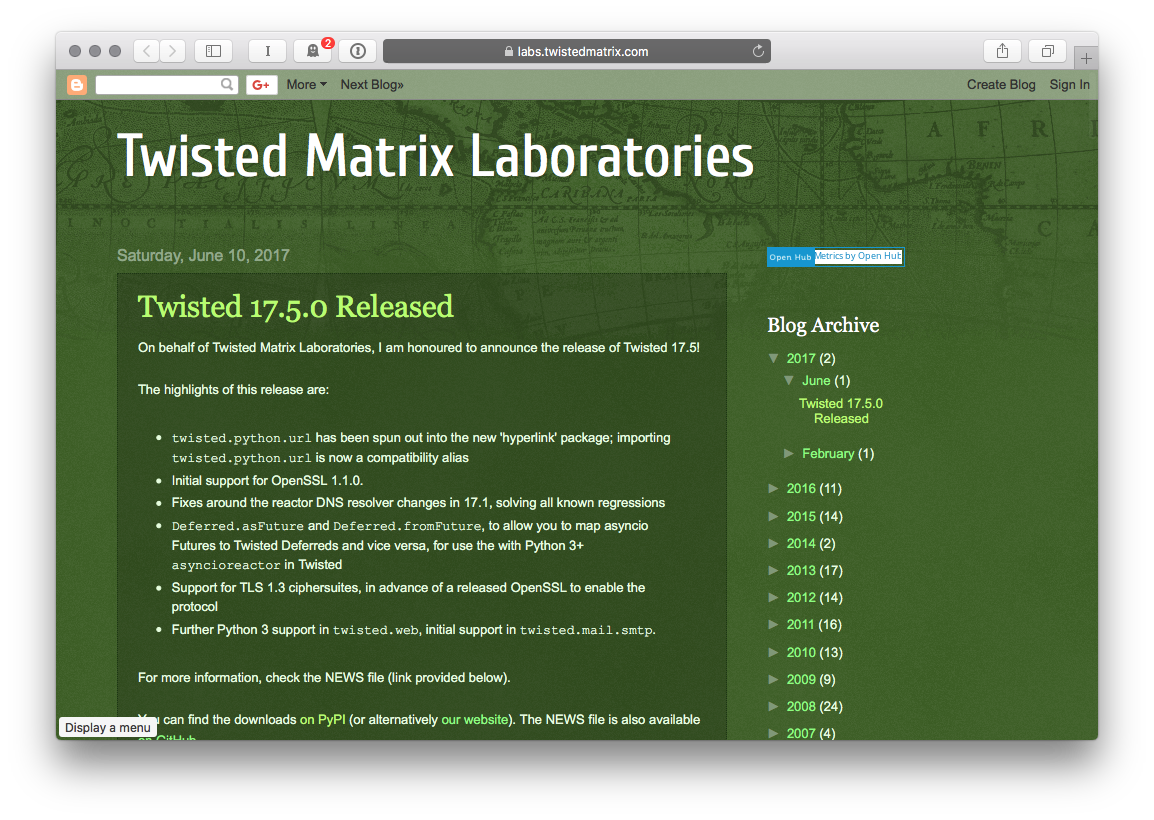Open the 2016 archive link

[801, 489]
